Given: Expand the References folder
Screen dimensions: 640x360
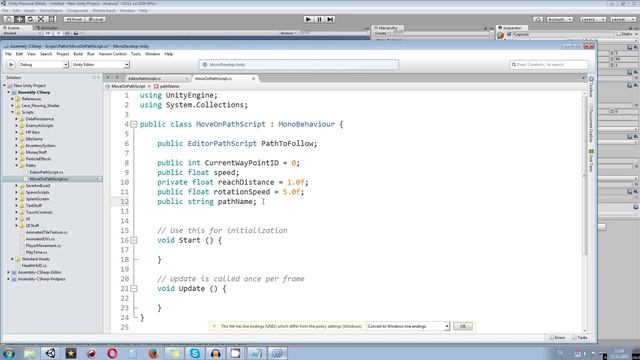Looking at the screenshot, I should [x=13, y=99].
